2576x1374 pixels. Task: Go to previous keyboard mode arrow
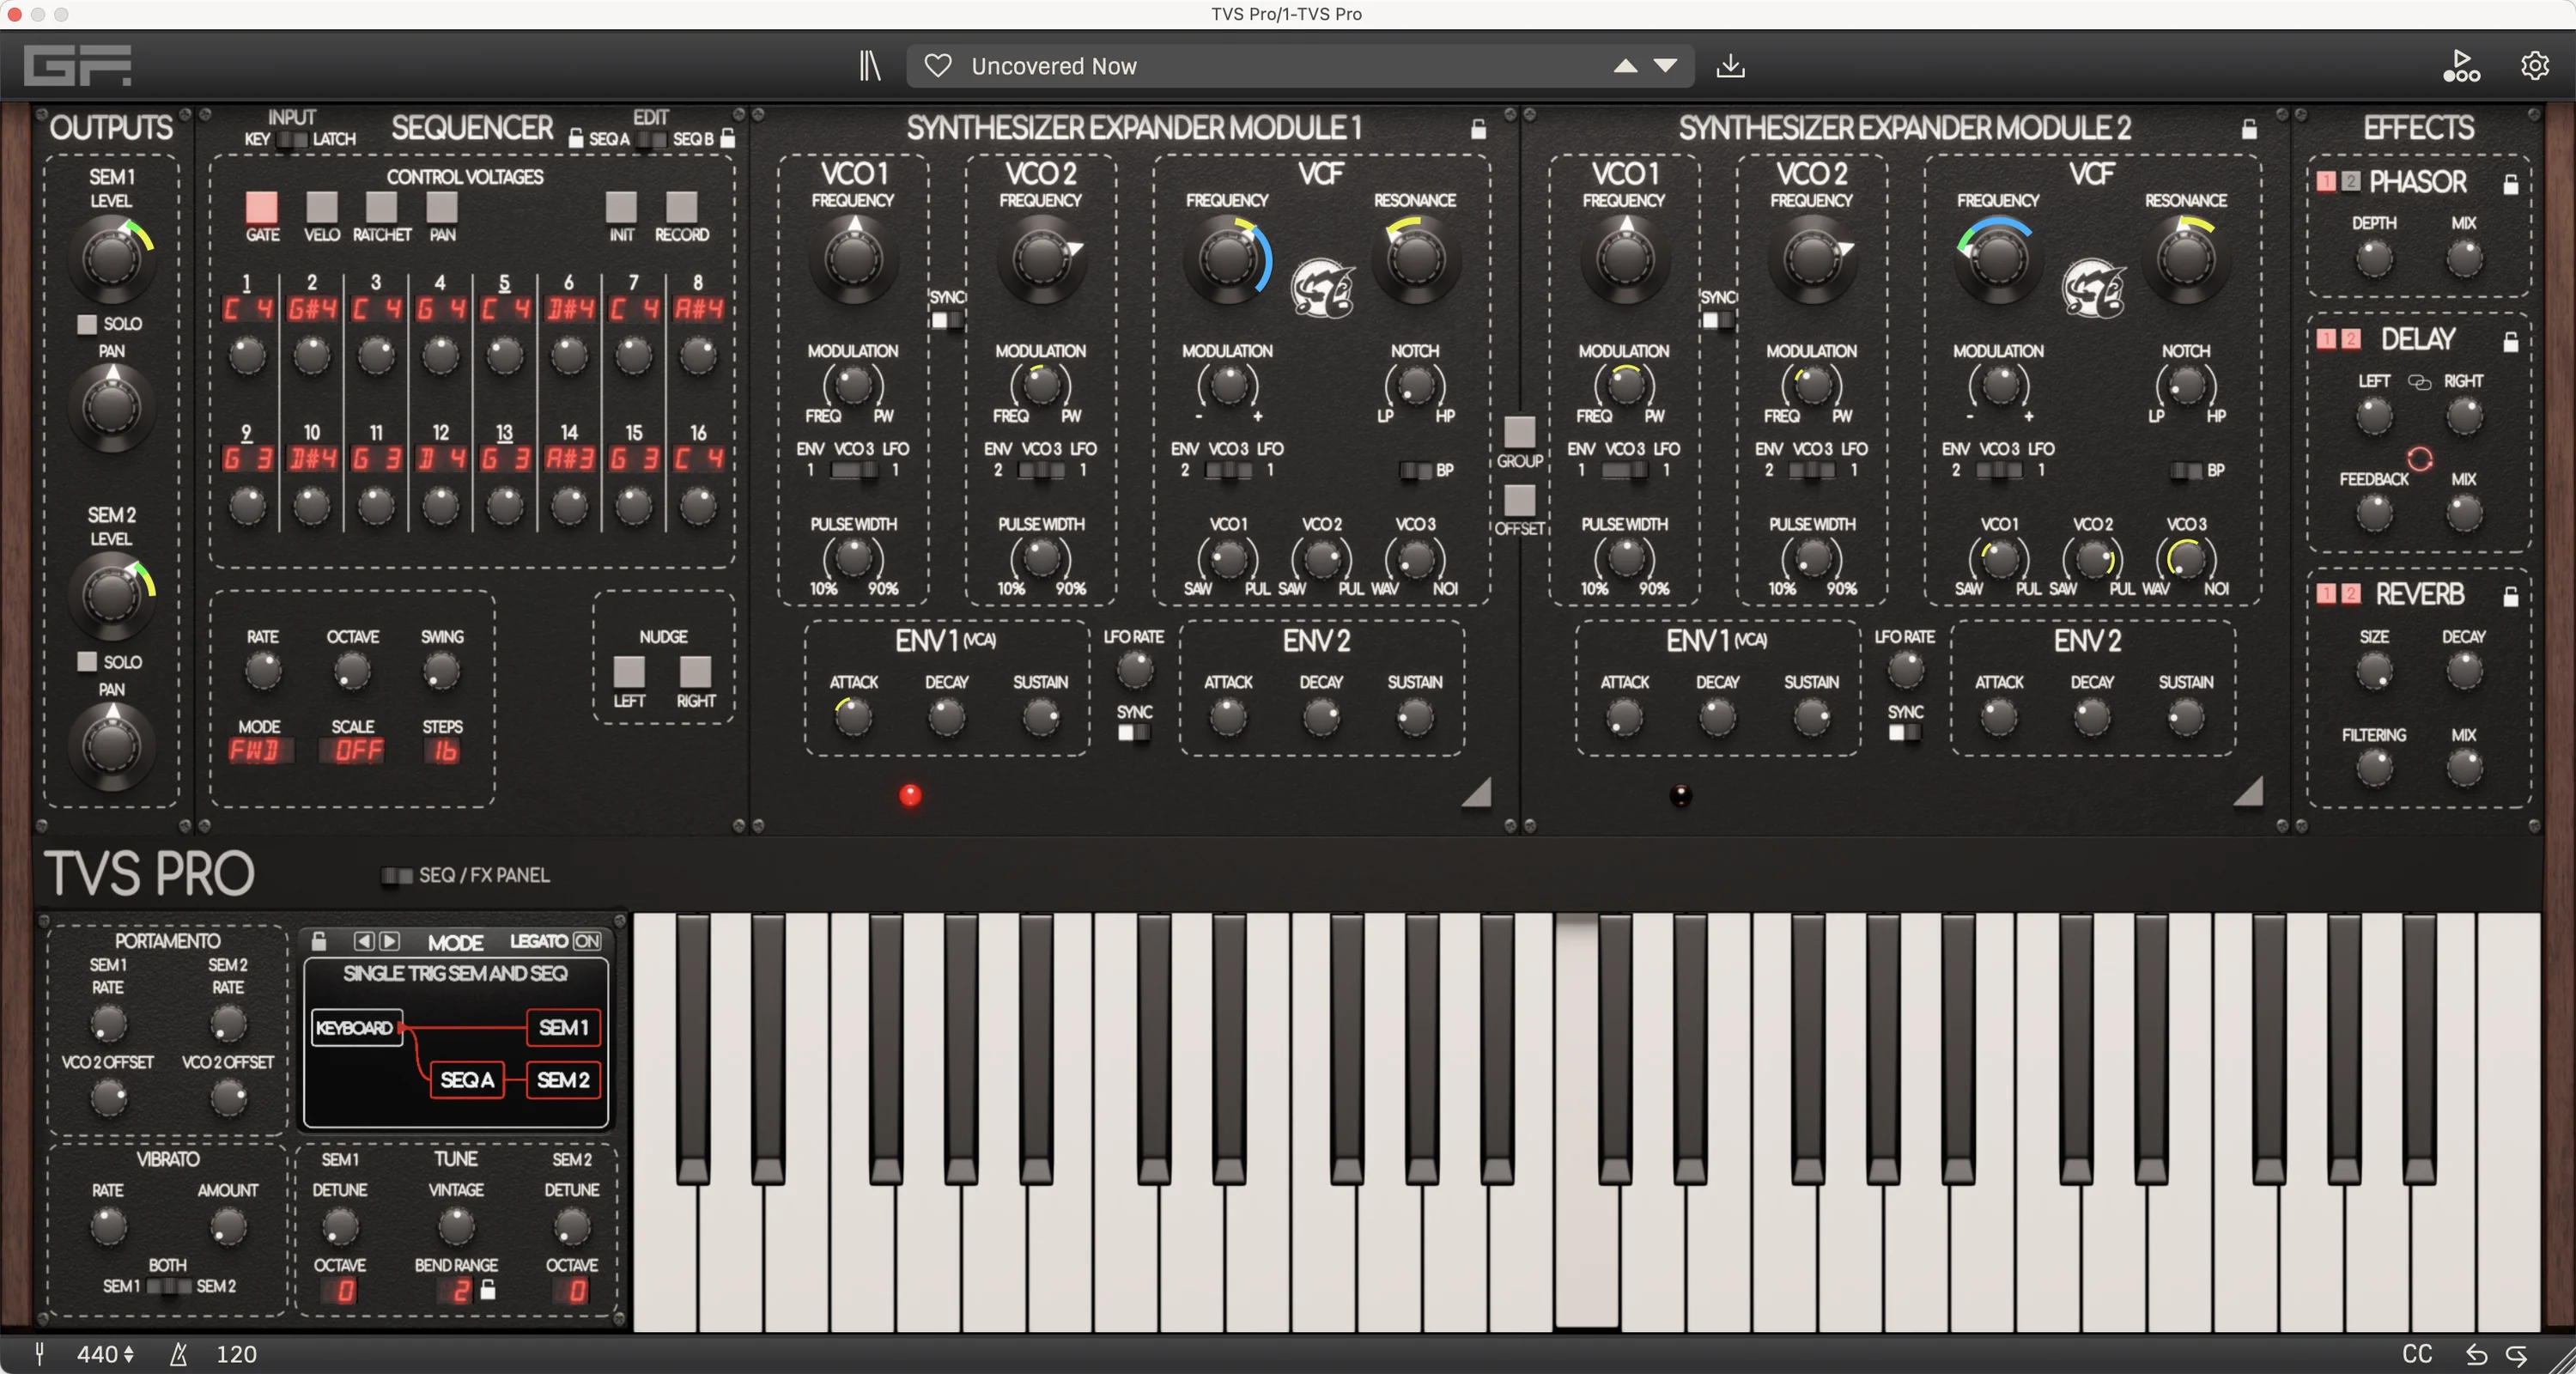[363, 941]
